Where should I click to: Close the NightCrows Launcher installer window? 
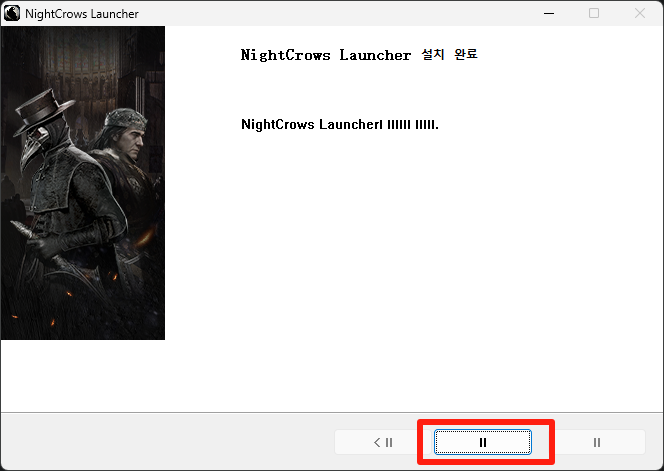[639, 13]
